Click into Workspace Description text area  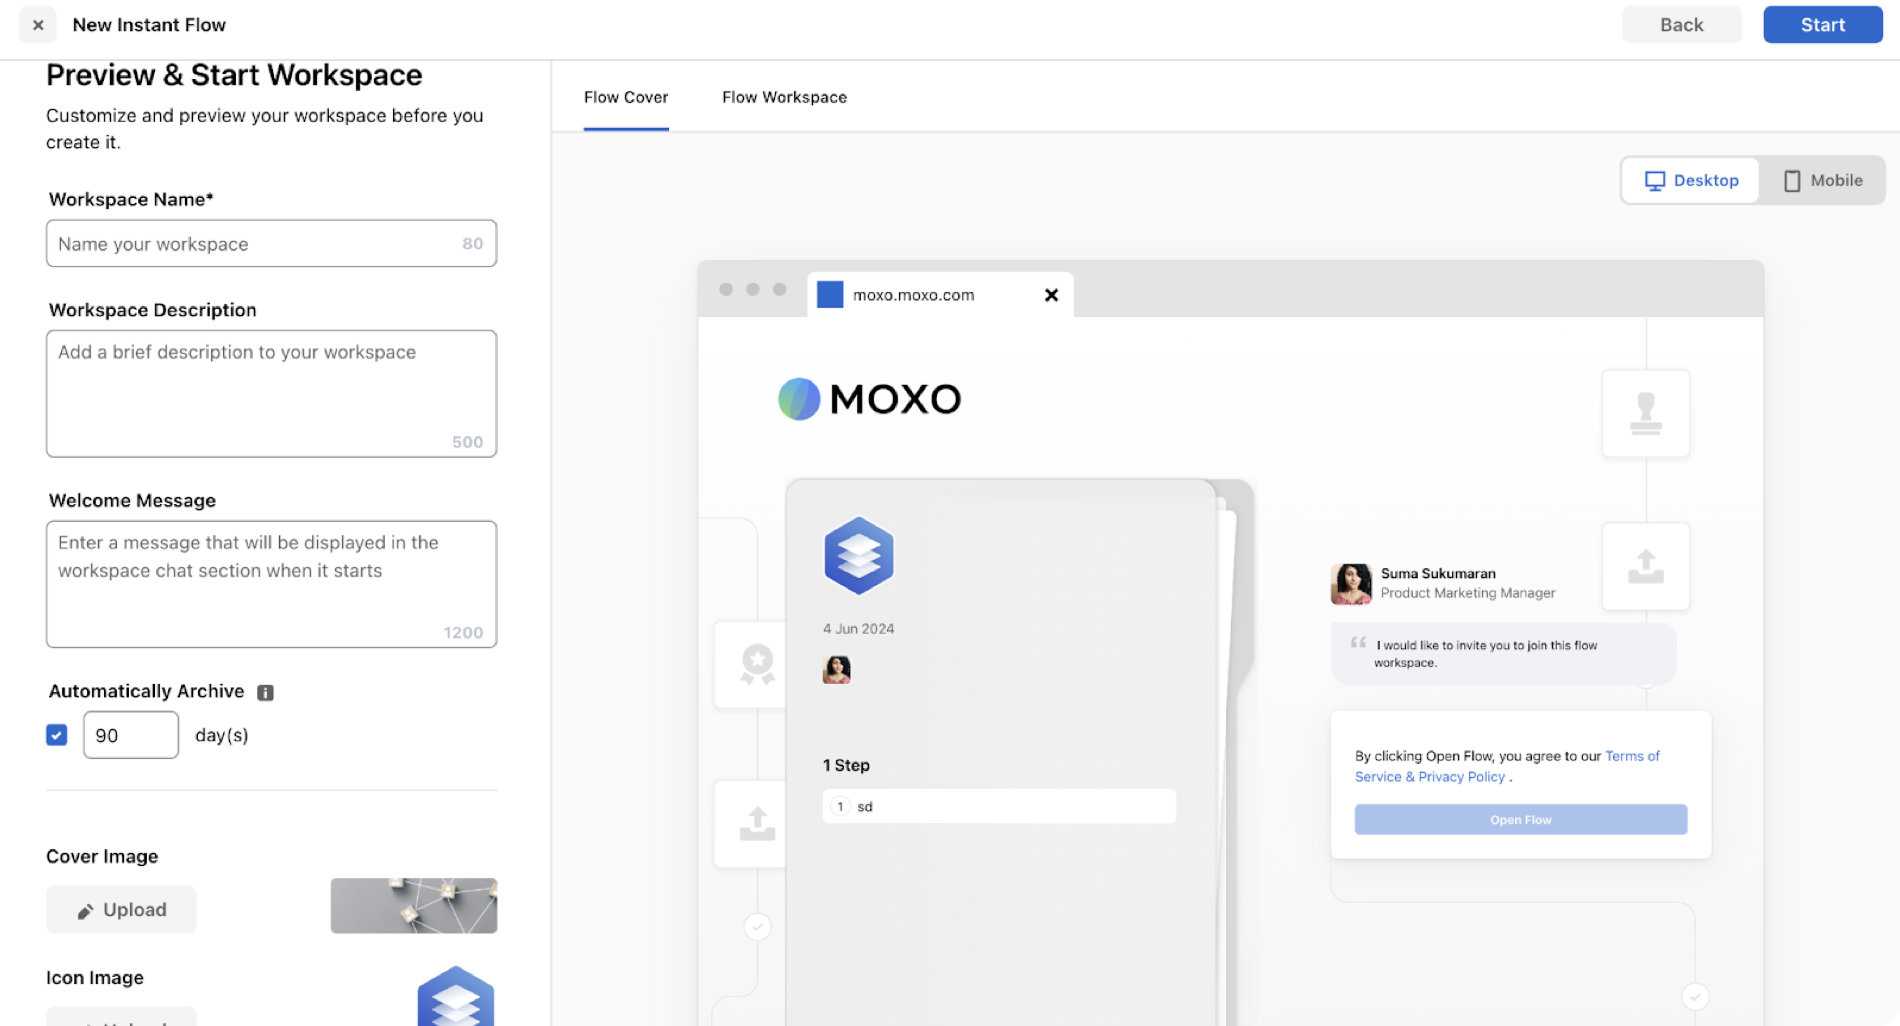271,393
